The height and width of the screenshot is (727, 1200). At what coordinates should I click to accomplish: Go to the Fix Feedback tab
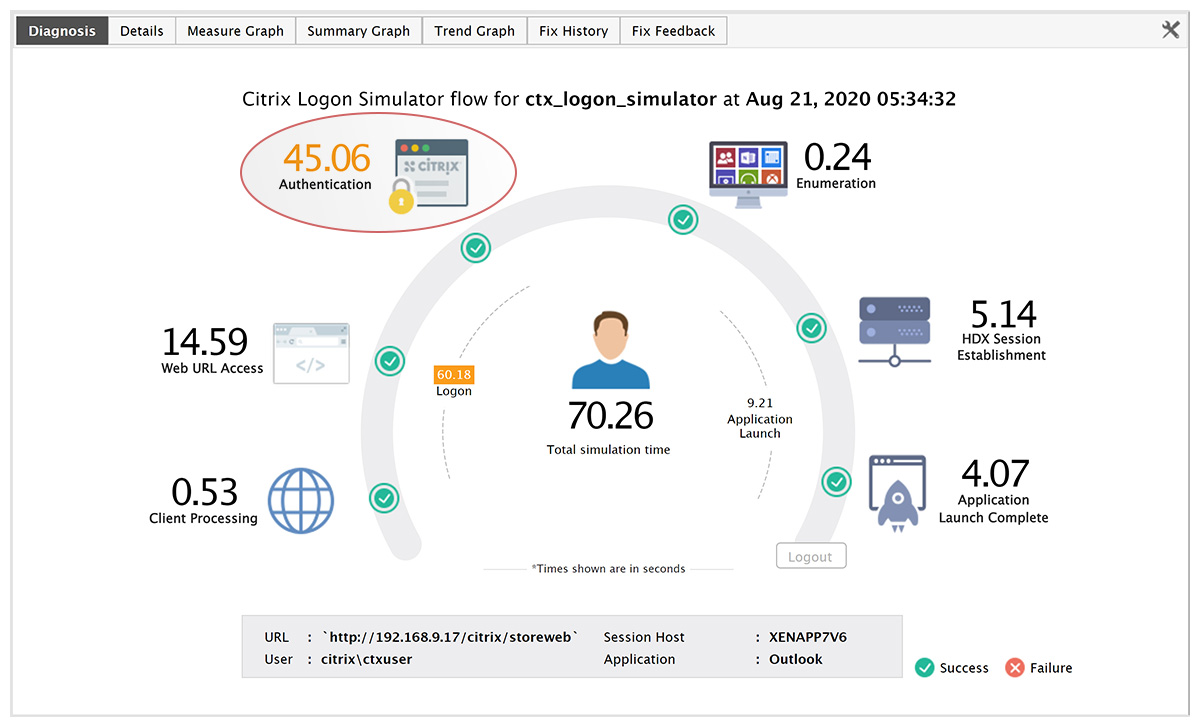pos(674,31)
